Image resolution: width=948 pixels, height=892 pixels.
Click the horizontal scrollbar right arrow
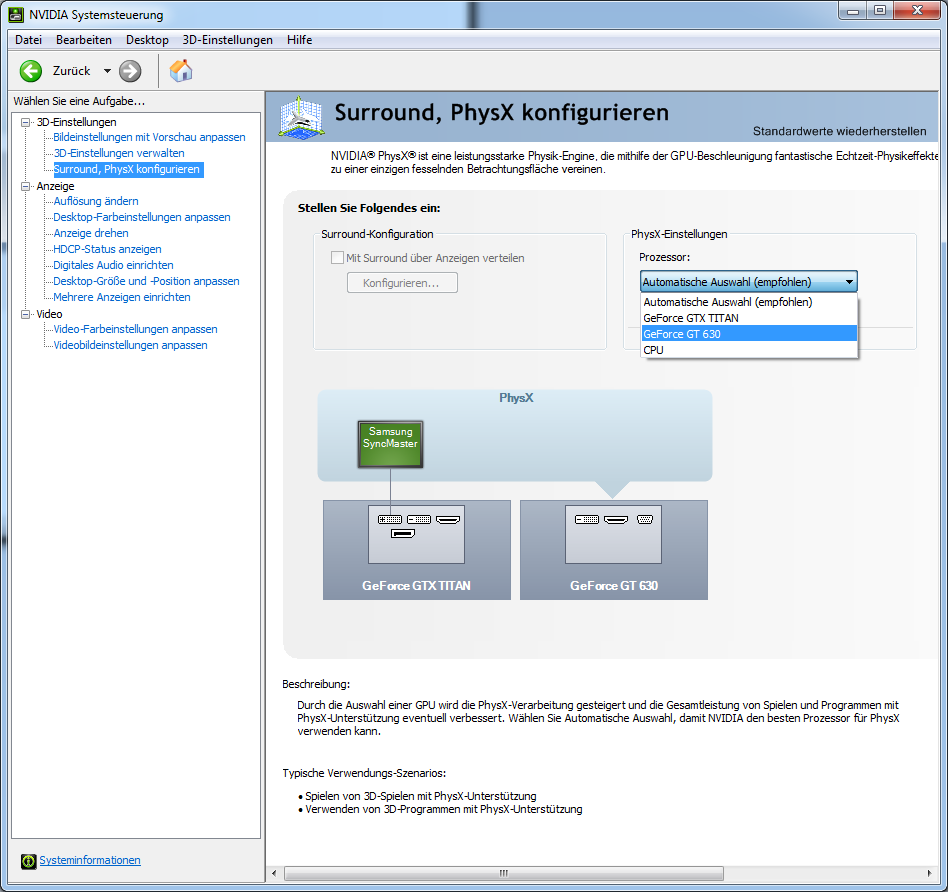(930, 873)
